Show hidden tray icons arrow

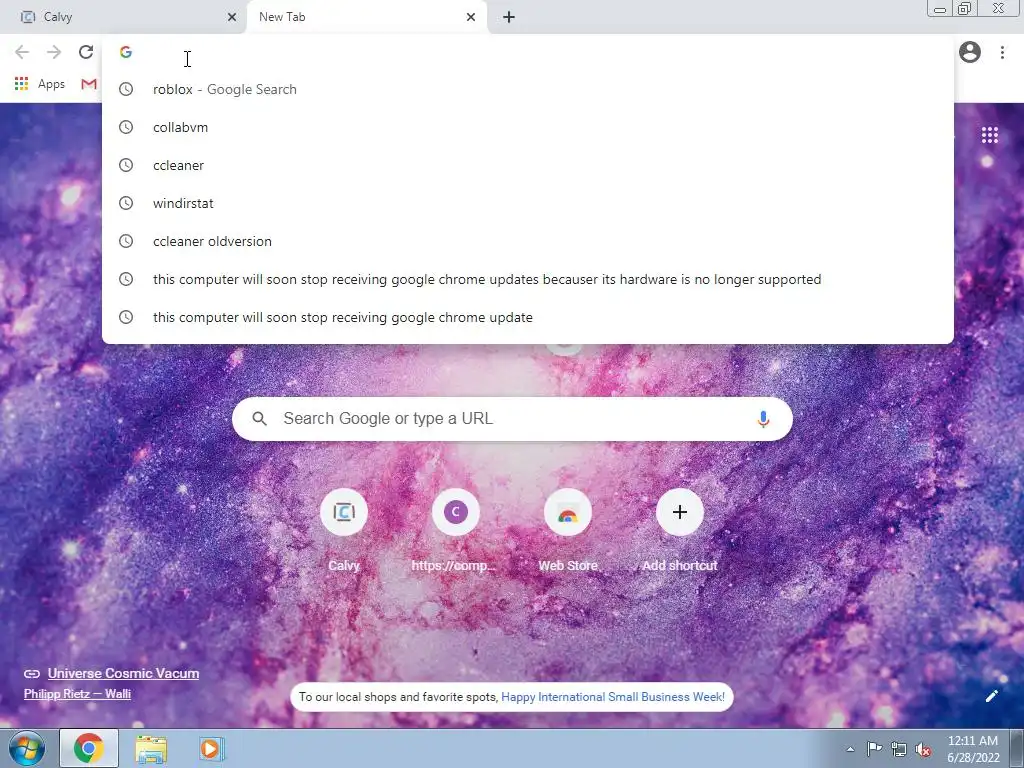(850, 749)
